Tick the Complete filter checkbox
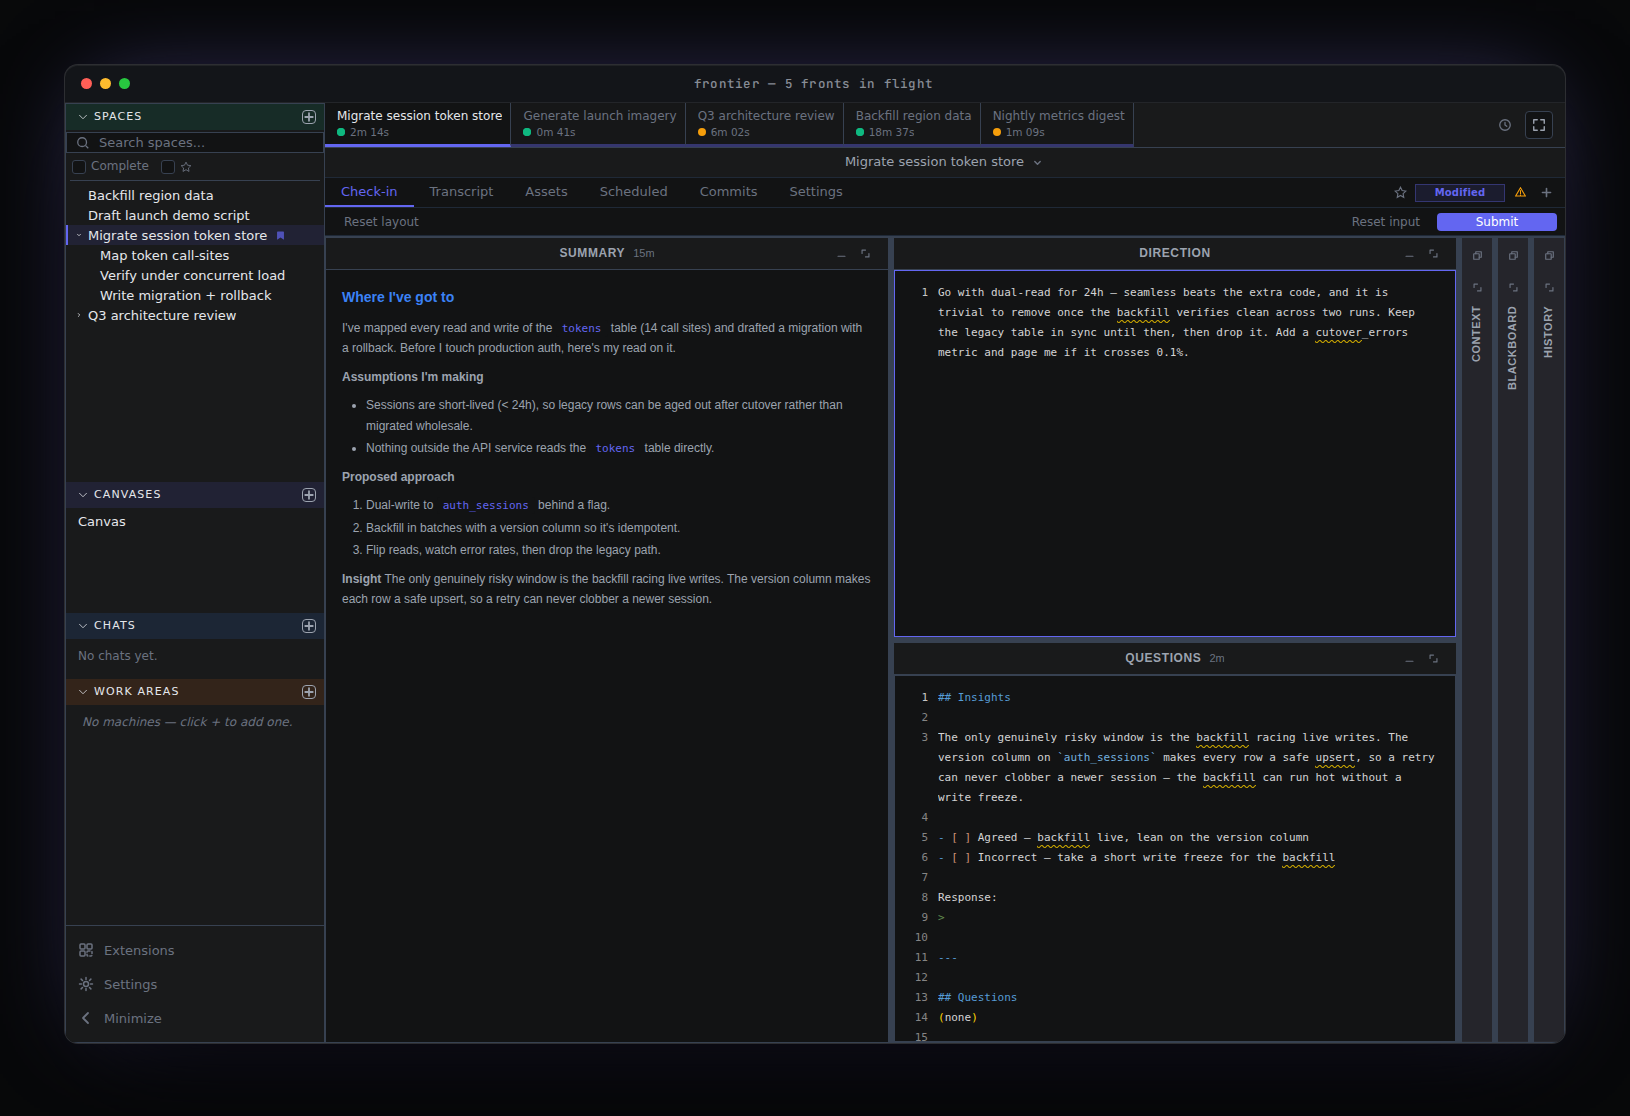 [79, 167]
